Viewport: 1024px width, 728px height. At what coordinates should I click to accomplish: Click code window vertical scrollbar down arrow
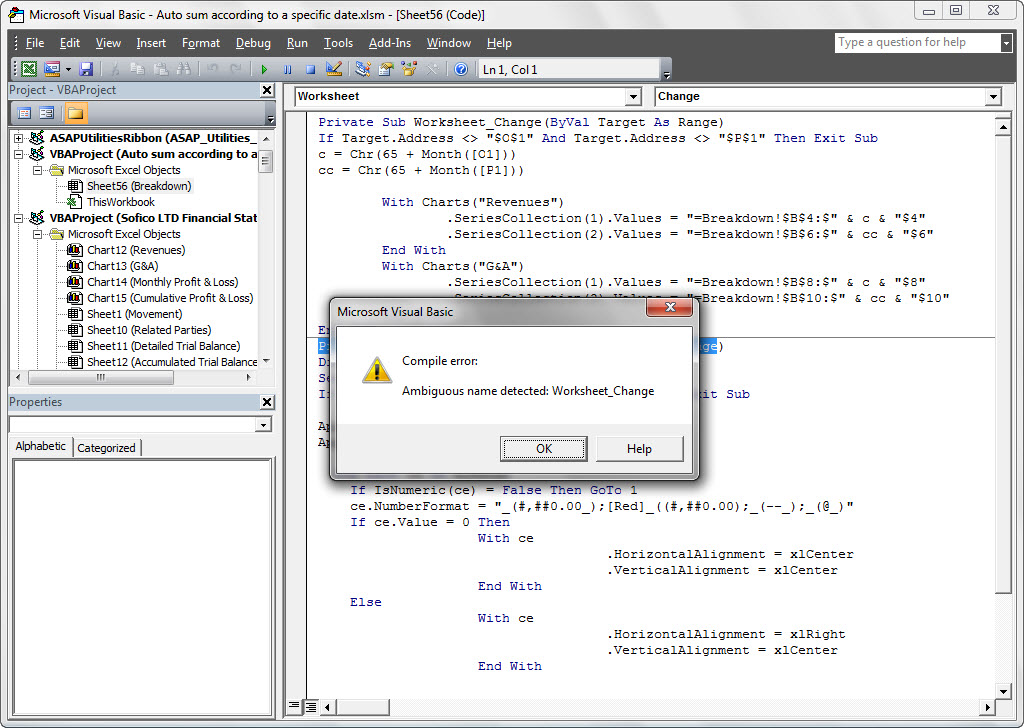1002,691
